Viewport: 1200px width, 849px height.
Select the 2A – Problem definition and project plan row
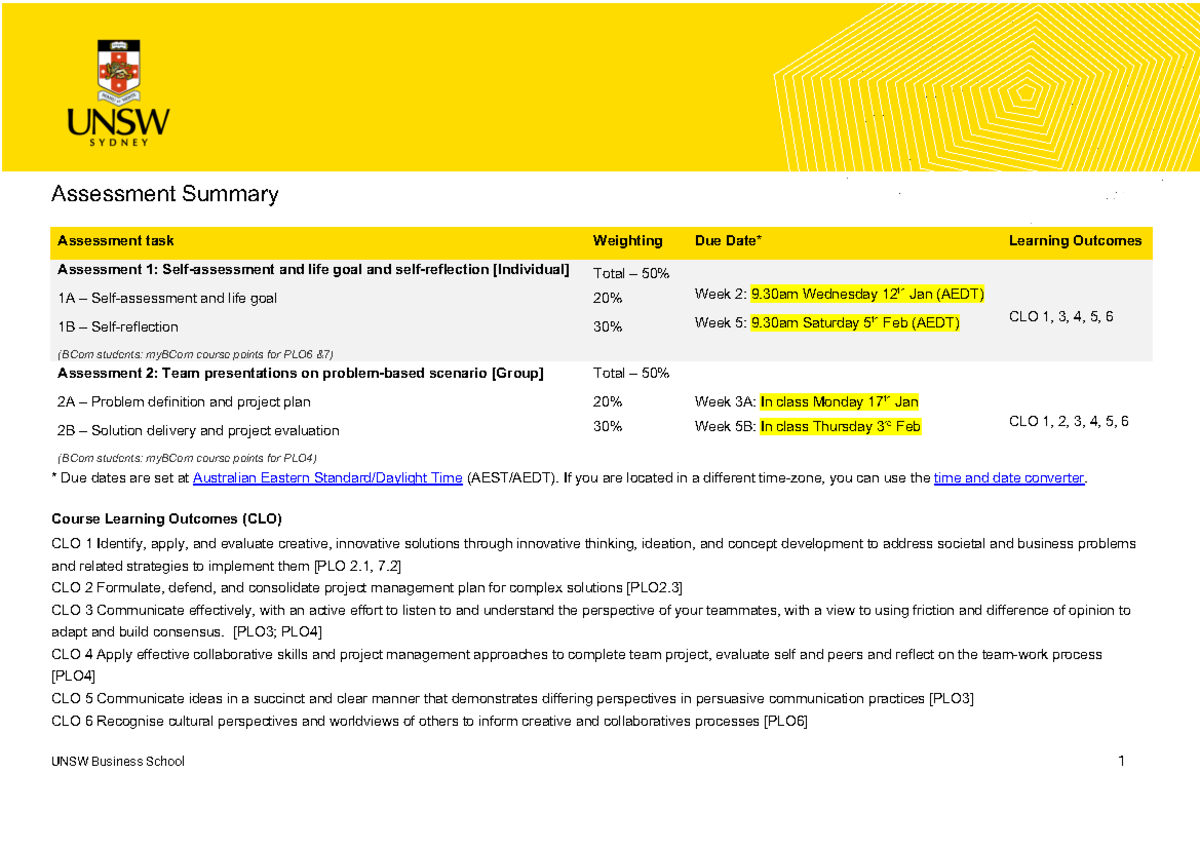[184, 402]
